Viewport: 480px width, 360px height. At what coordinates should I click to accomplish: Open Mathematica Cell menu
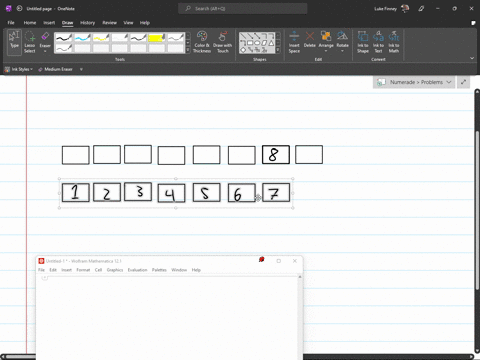98,270
